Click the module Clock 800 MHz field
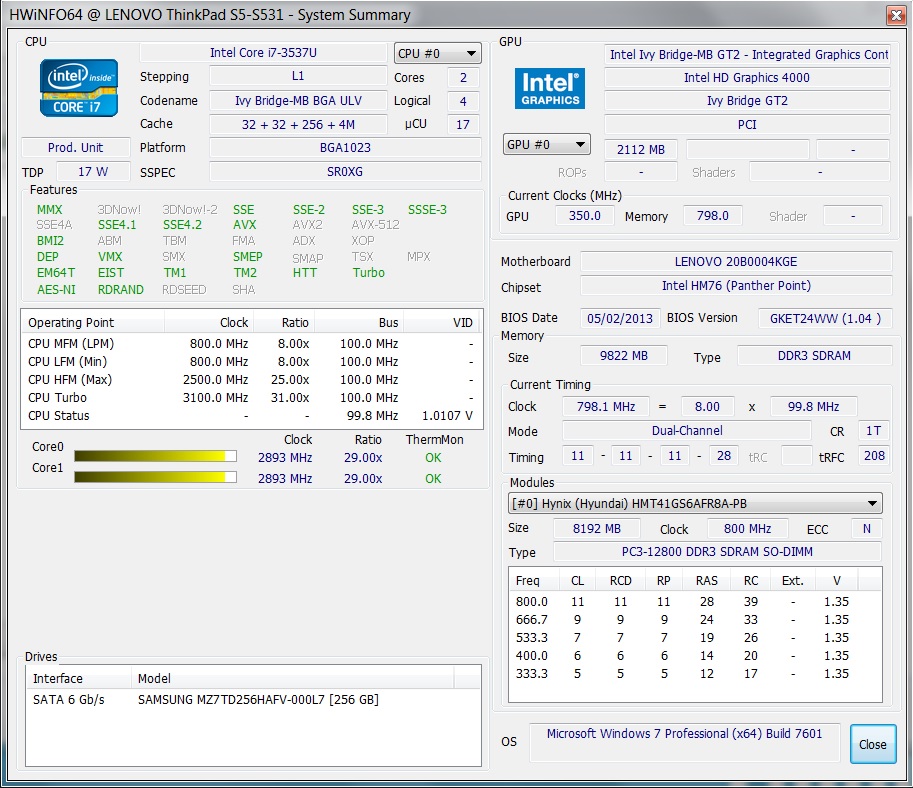Screen dimensions: 913x788 tap(748, 529)
